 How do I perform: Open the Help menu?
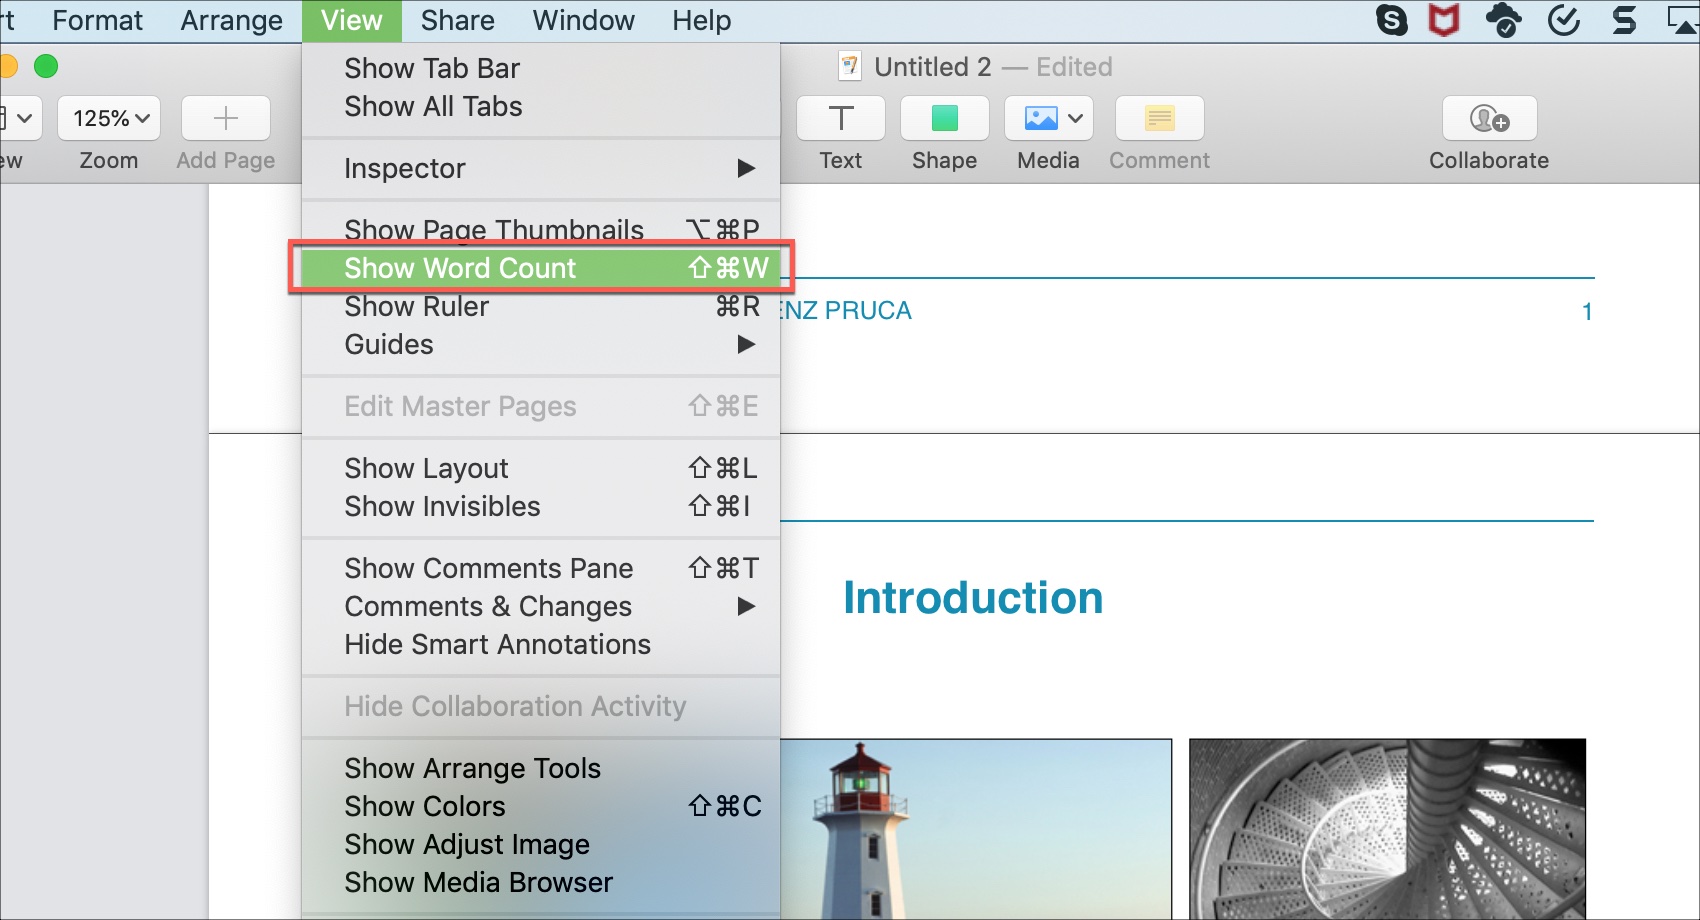point(701,20)
